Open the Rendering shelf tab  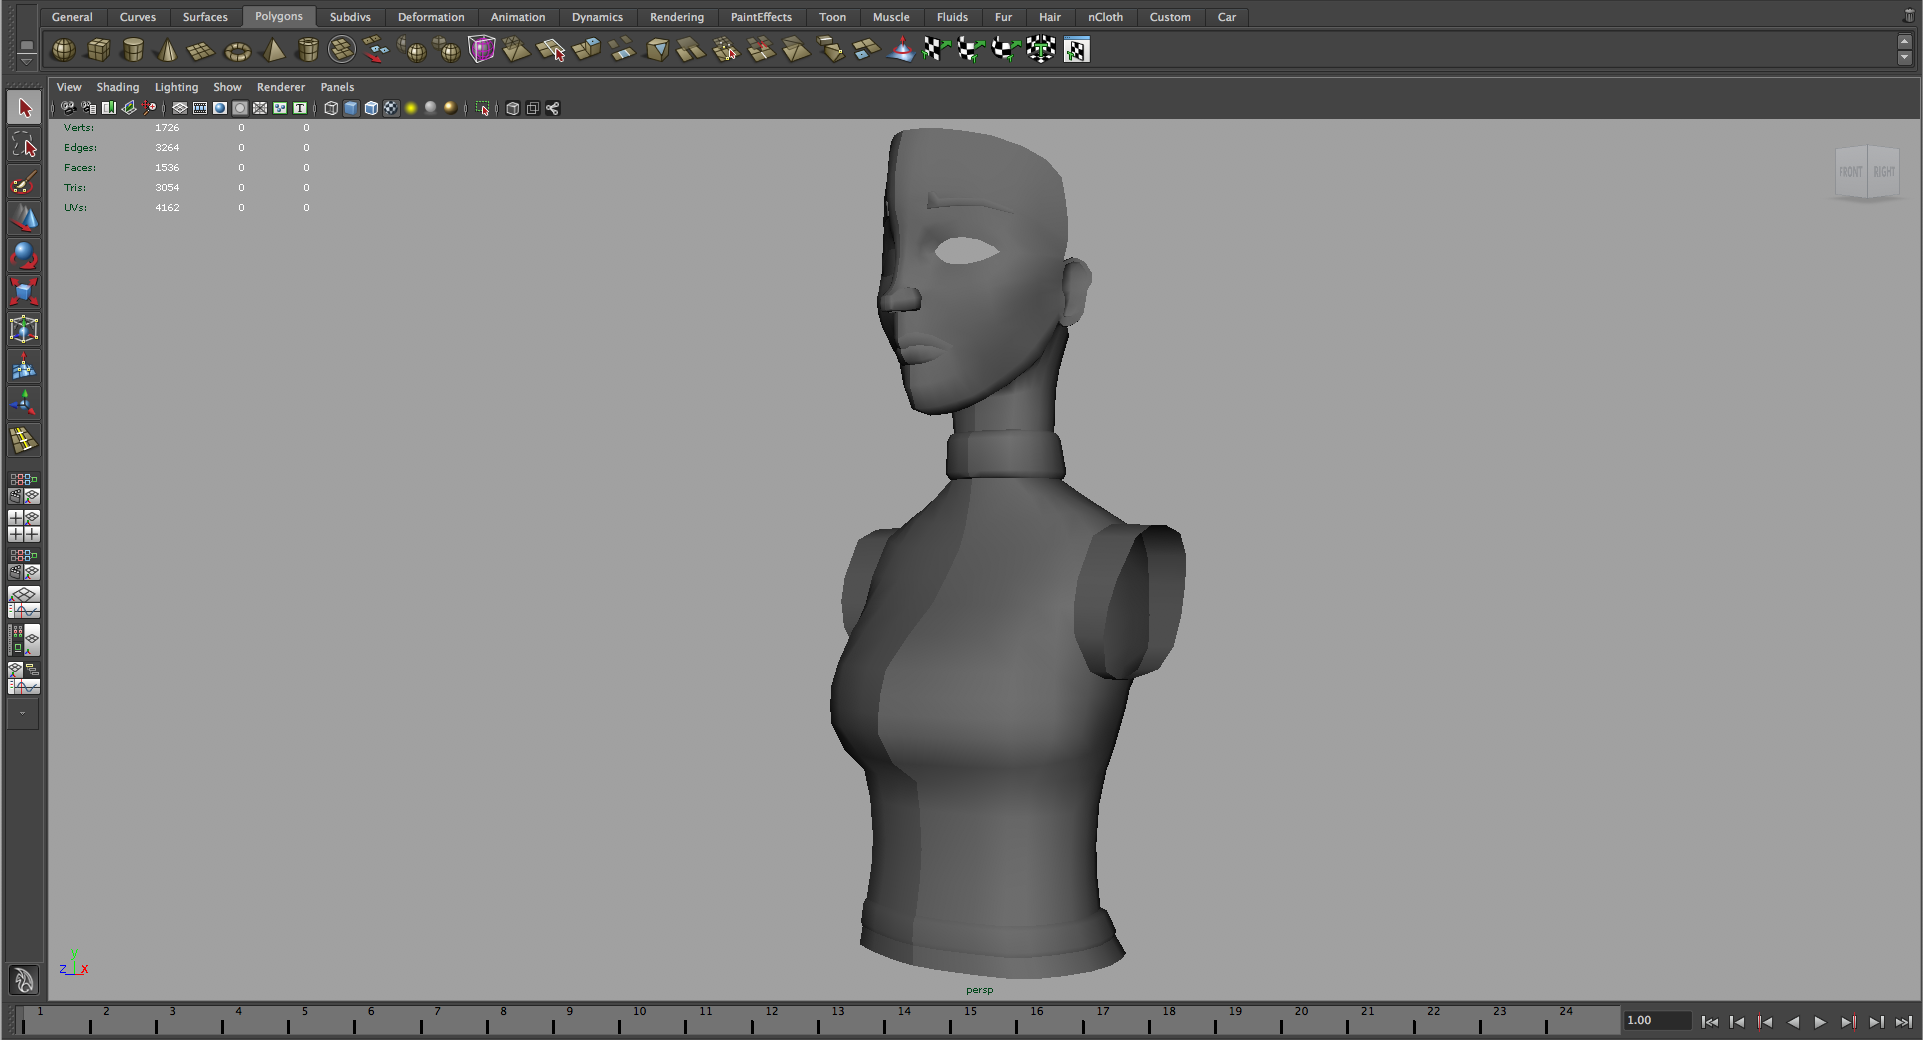pos(676,17)
